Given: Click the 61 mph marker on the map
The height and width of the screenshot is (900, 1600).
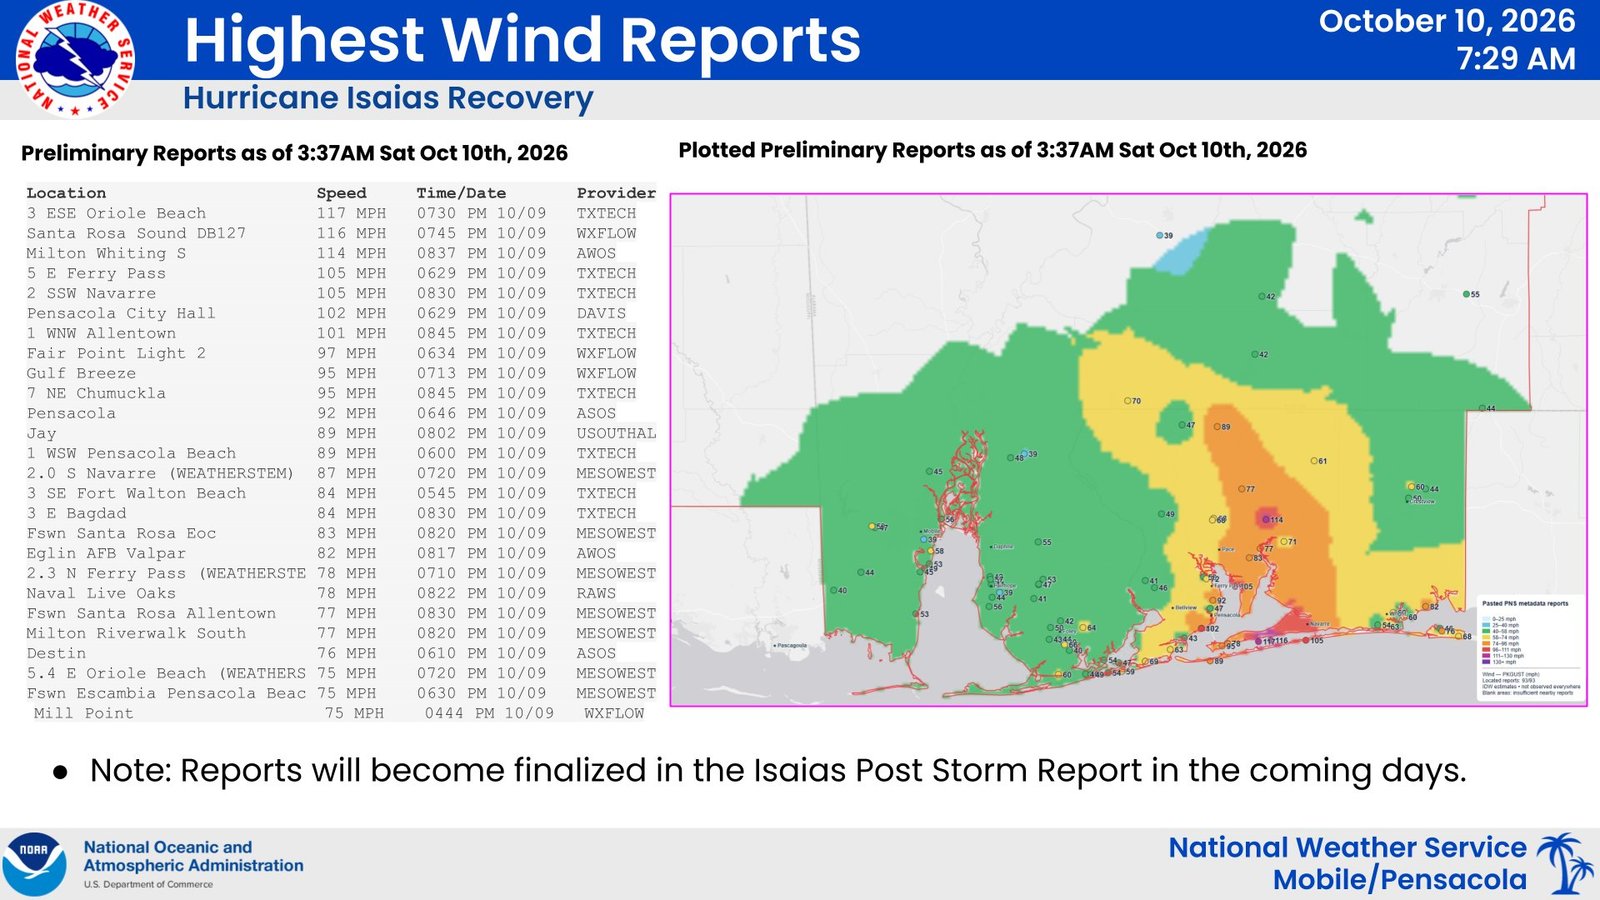Looking at the screenshot, I should tap(1314, 461).
